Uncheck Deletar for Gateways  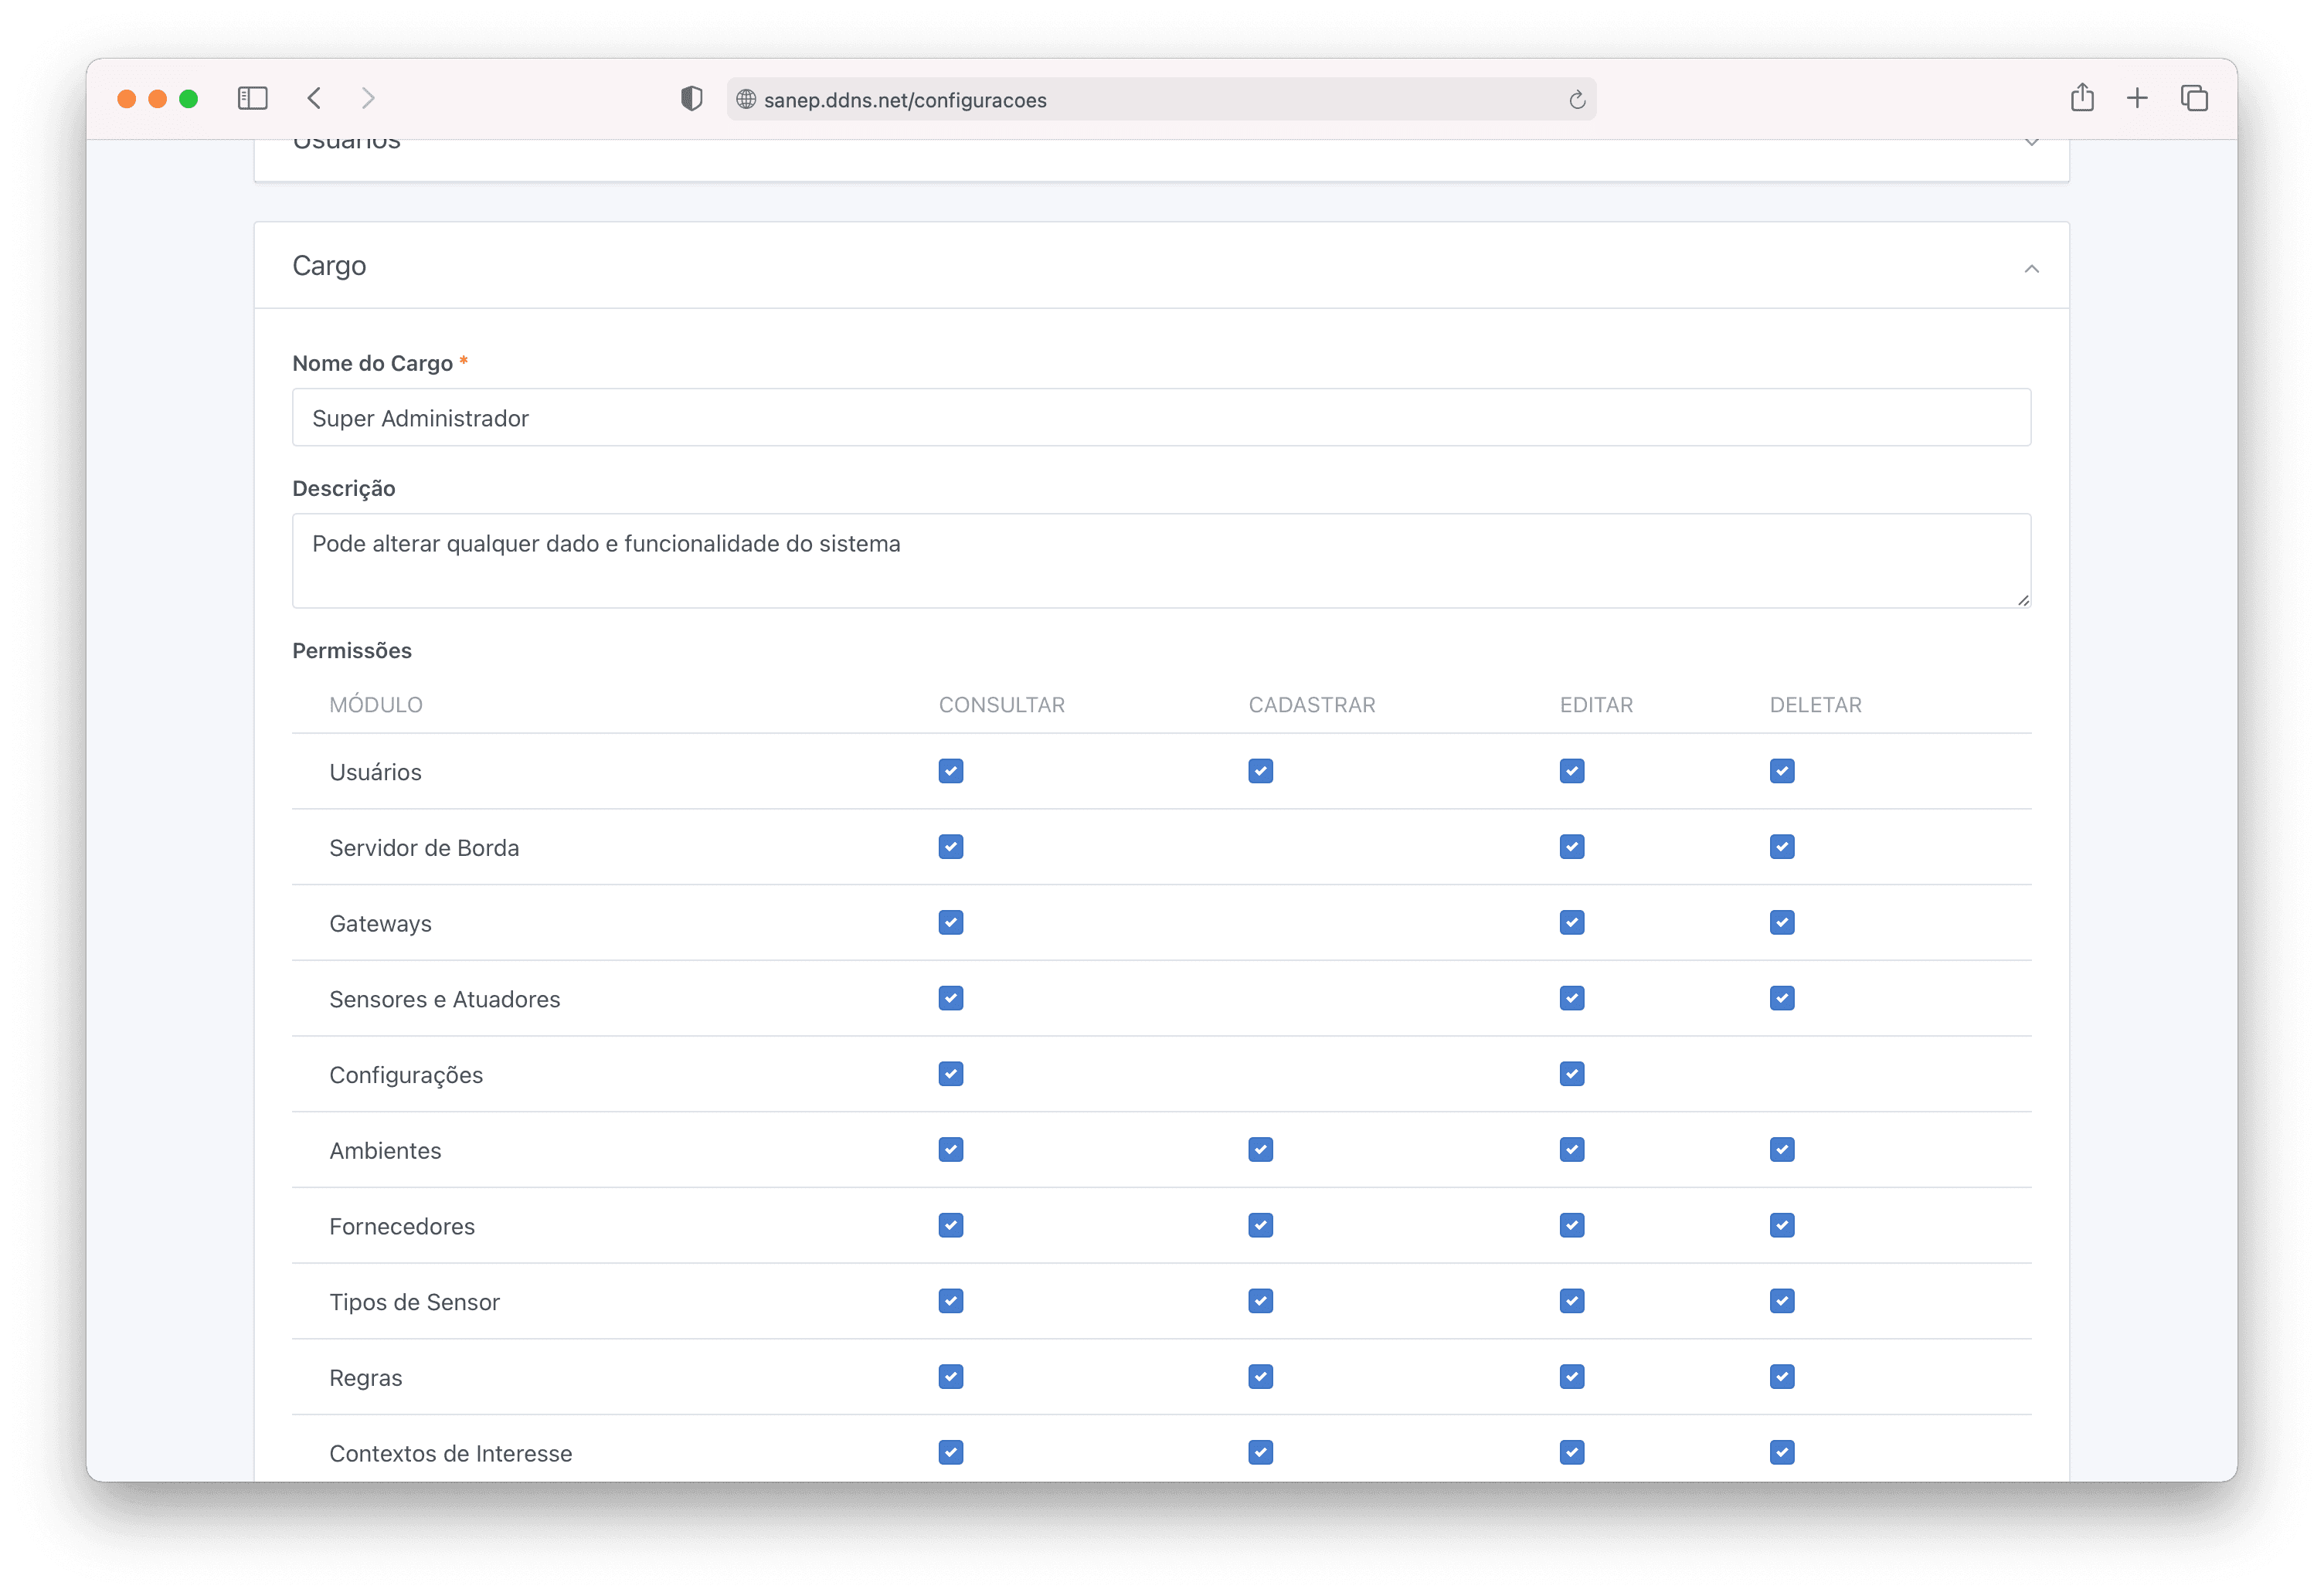(x=1781, y=923)
